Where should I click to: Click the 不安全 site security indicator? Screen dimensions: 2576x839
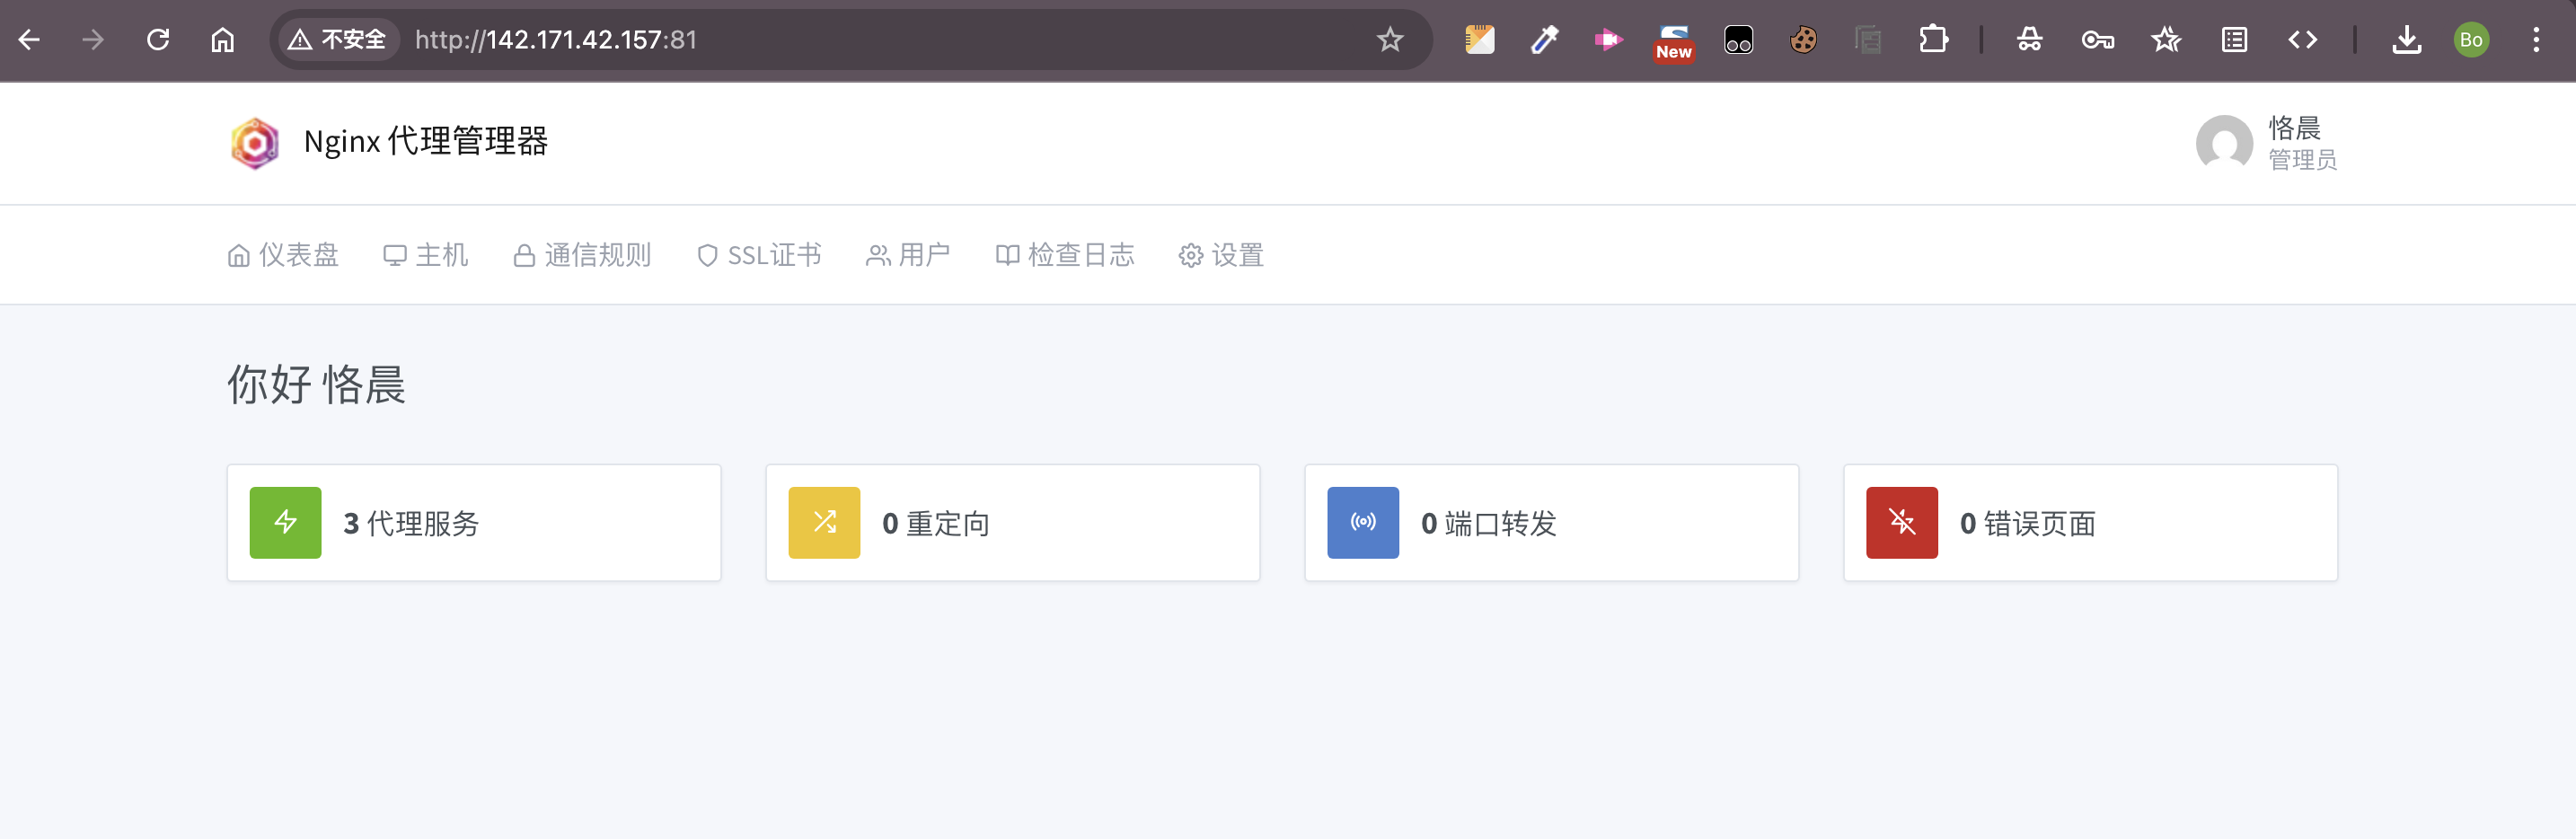[337, 40]
